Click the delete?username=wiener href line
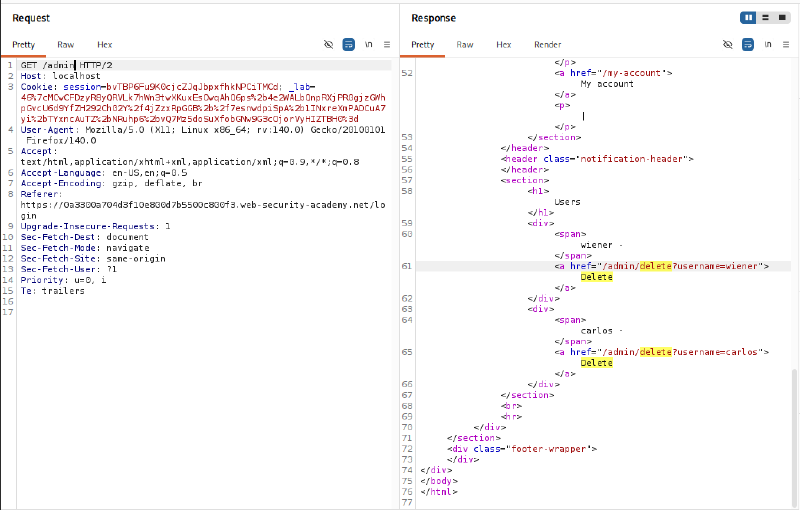800x510 pixels. [x=662, y=266]
